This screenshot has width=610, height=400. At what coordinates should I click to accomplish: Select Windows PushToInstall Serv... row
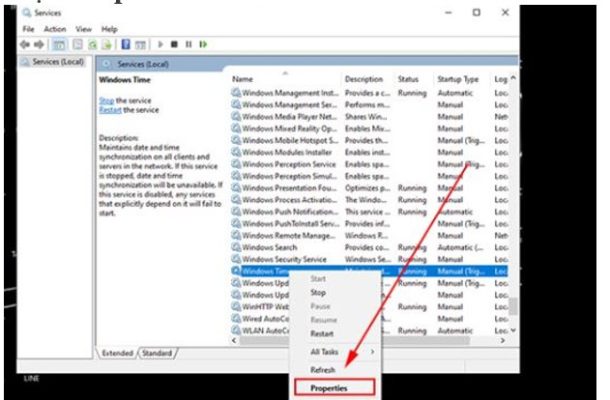pos(370,223)
